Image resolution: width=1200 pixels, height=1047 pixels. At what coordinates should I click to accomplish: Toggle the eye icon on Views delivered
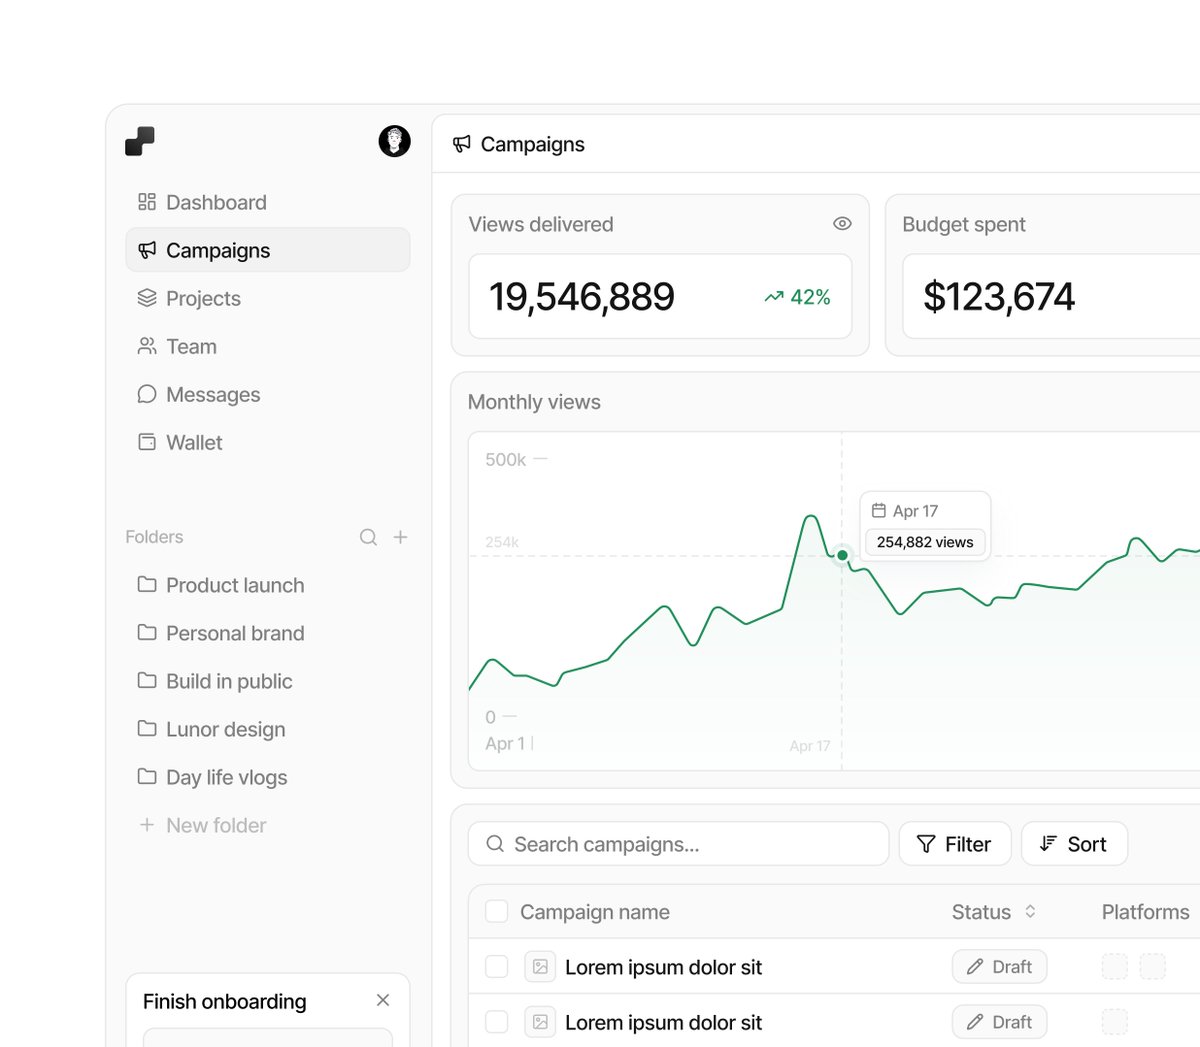click(842, 224)
